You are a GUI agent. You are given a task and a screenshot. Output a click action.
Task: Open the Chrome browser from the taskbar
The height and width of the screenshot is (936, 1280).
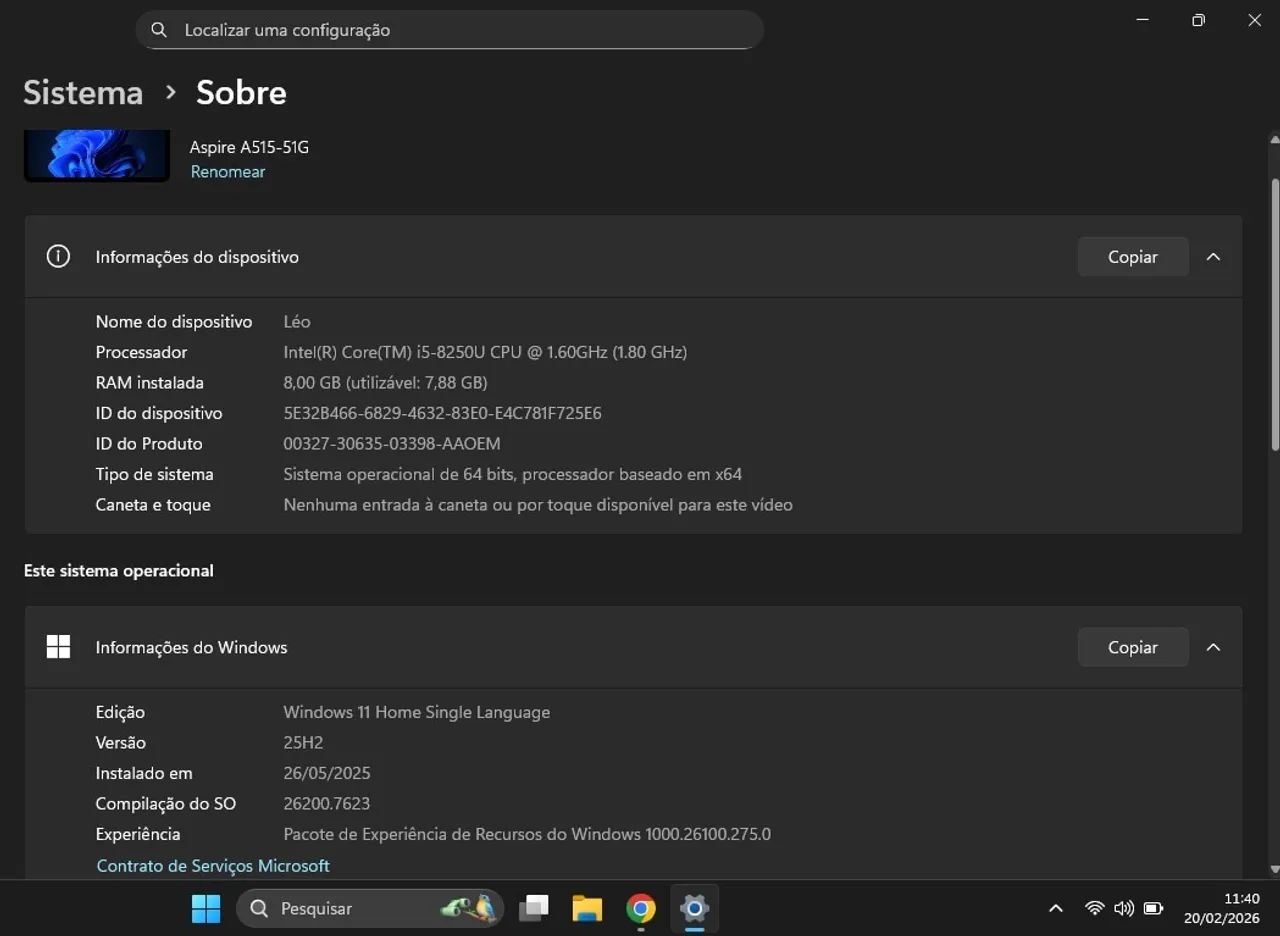pyautogui.click(x=640, y=908)
